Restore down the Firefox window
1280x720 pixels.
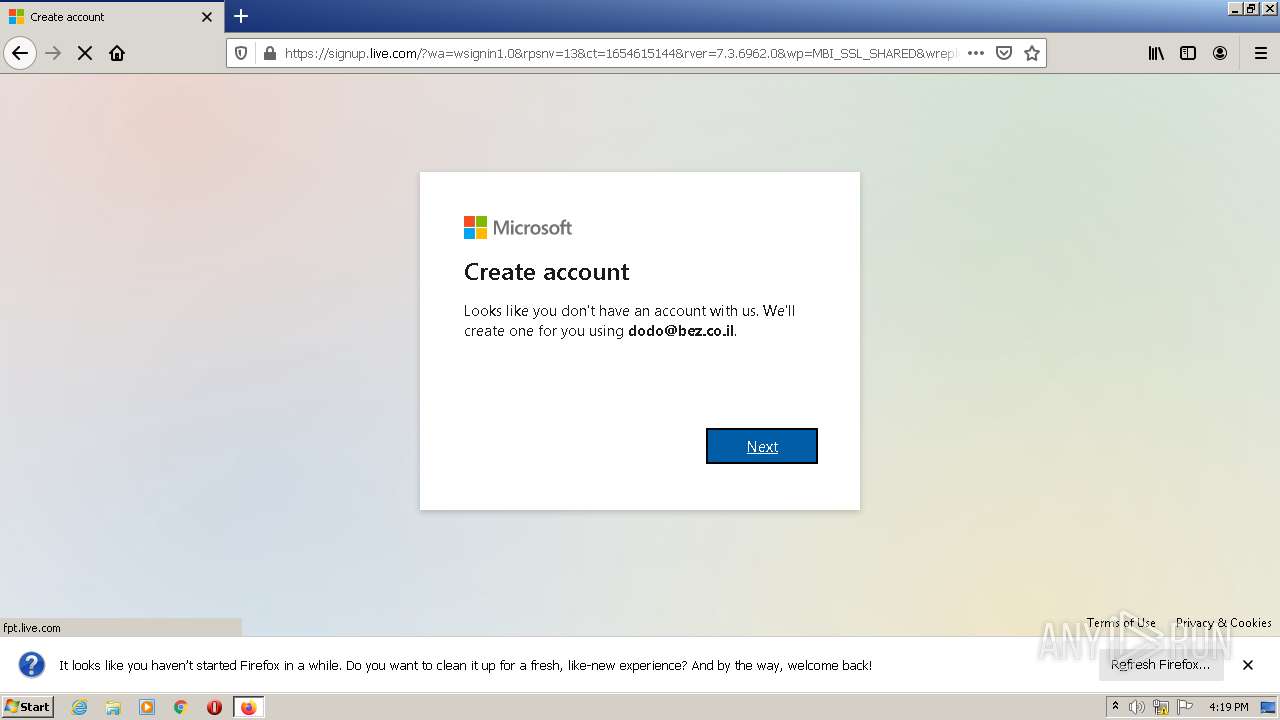(x=1251, y=8)
